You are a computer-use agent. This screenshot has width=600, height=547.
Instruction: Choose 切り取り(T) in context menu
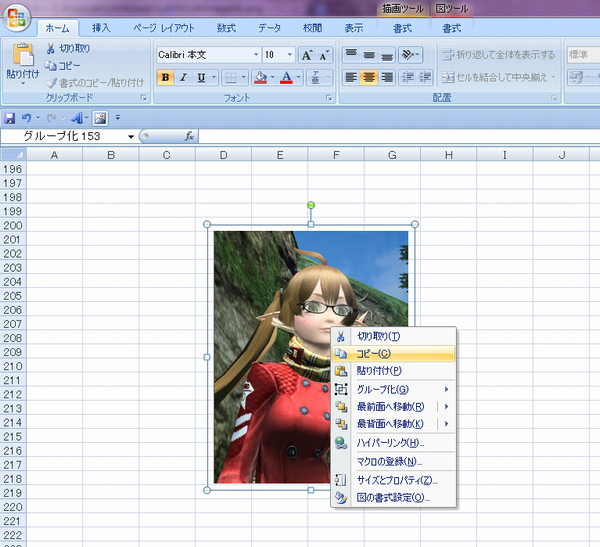[394, 336]
